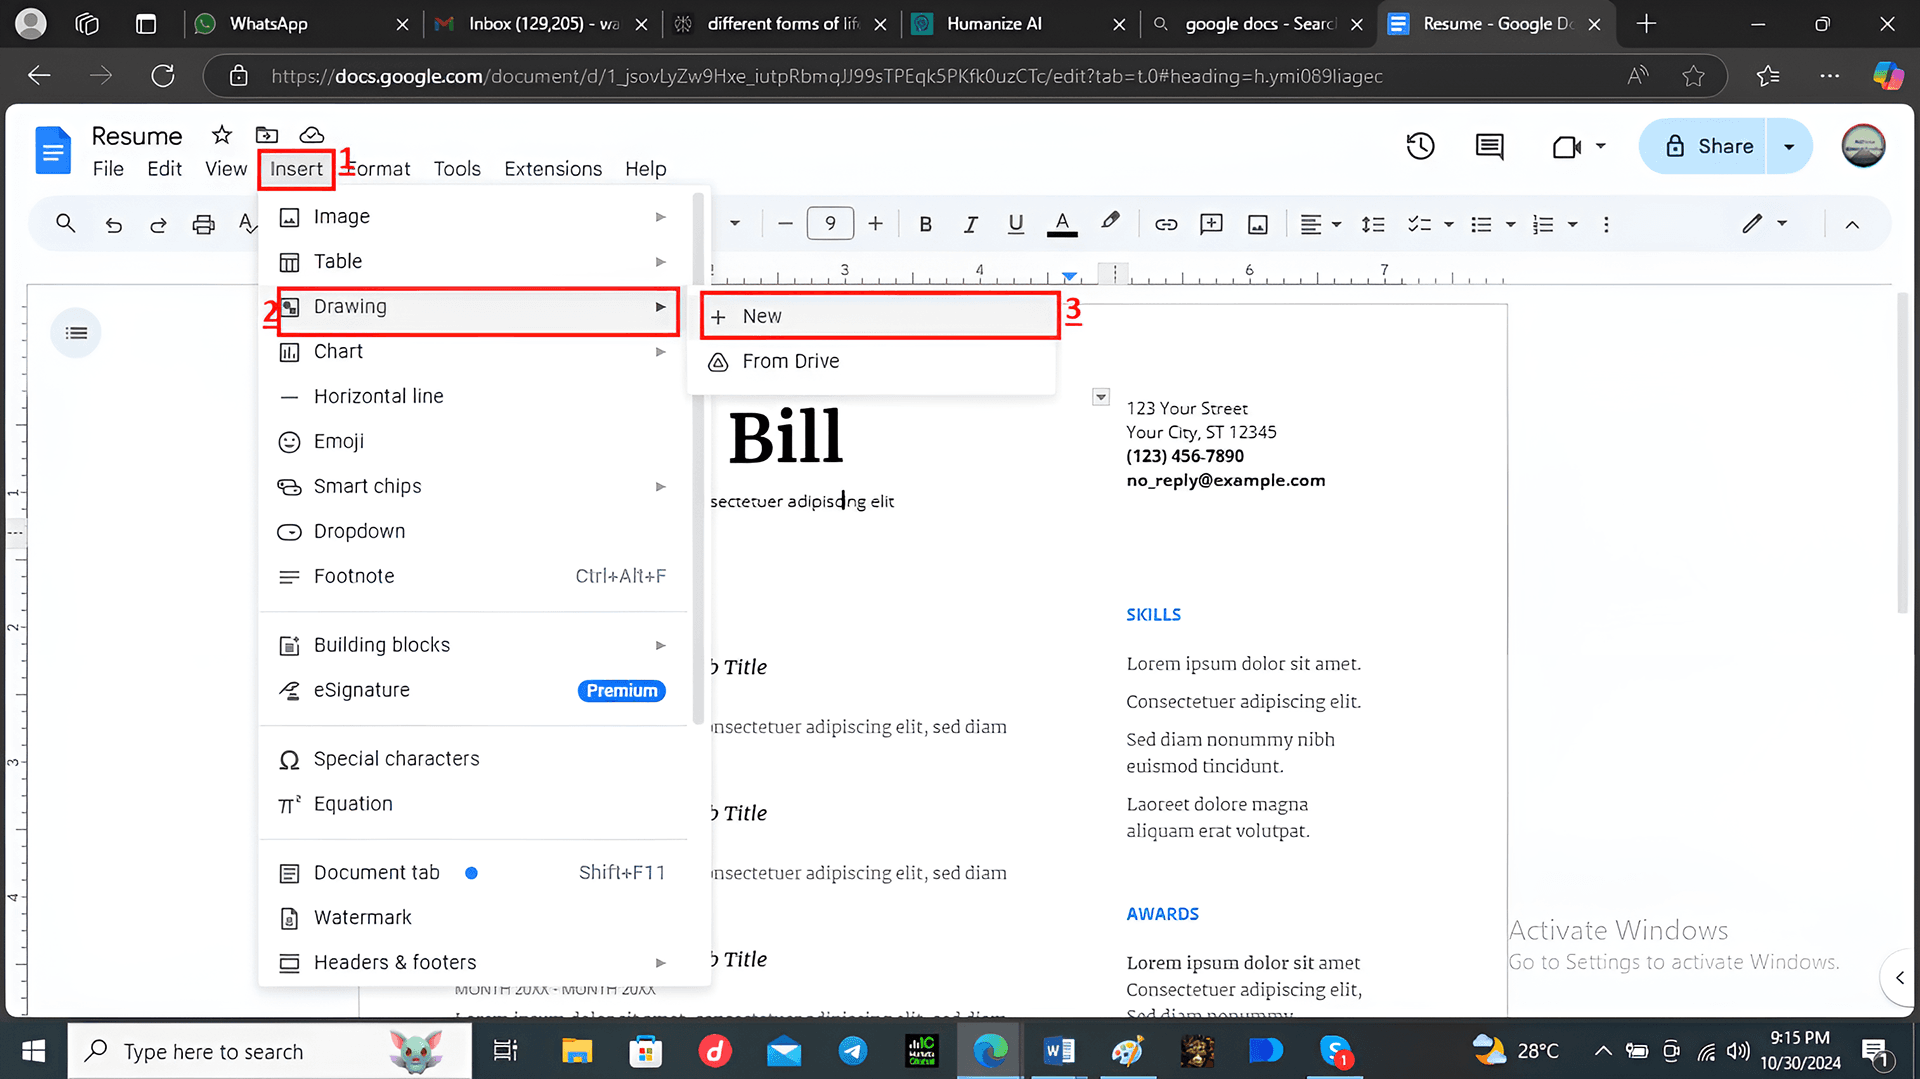
Task: Open the editing mode pencil dropdown
Action: (x=1764, y=224)
